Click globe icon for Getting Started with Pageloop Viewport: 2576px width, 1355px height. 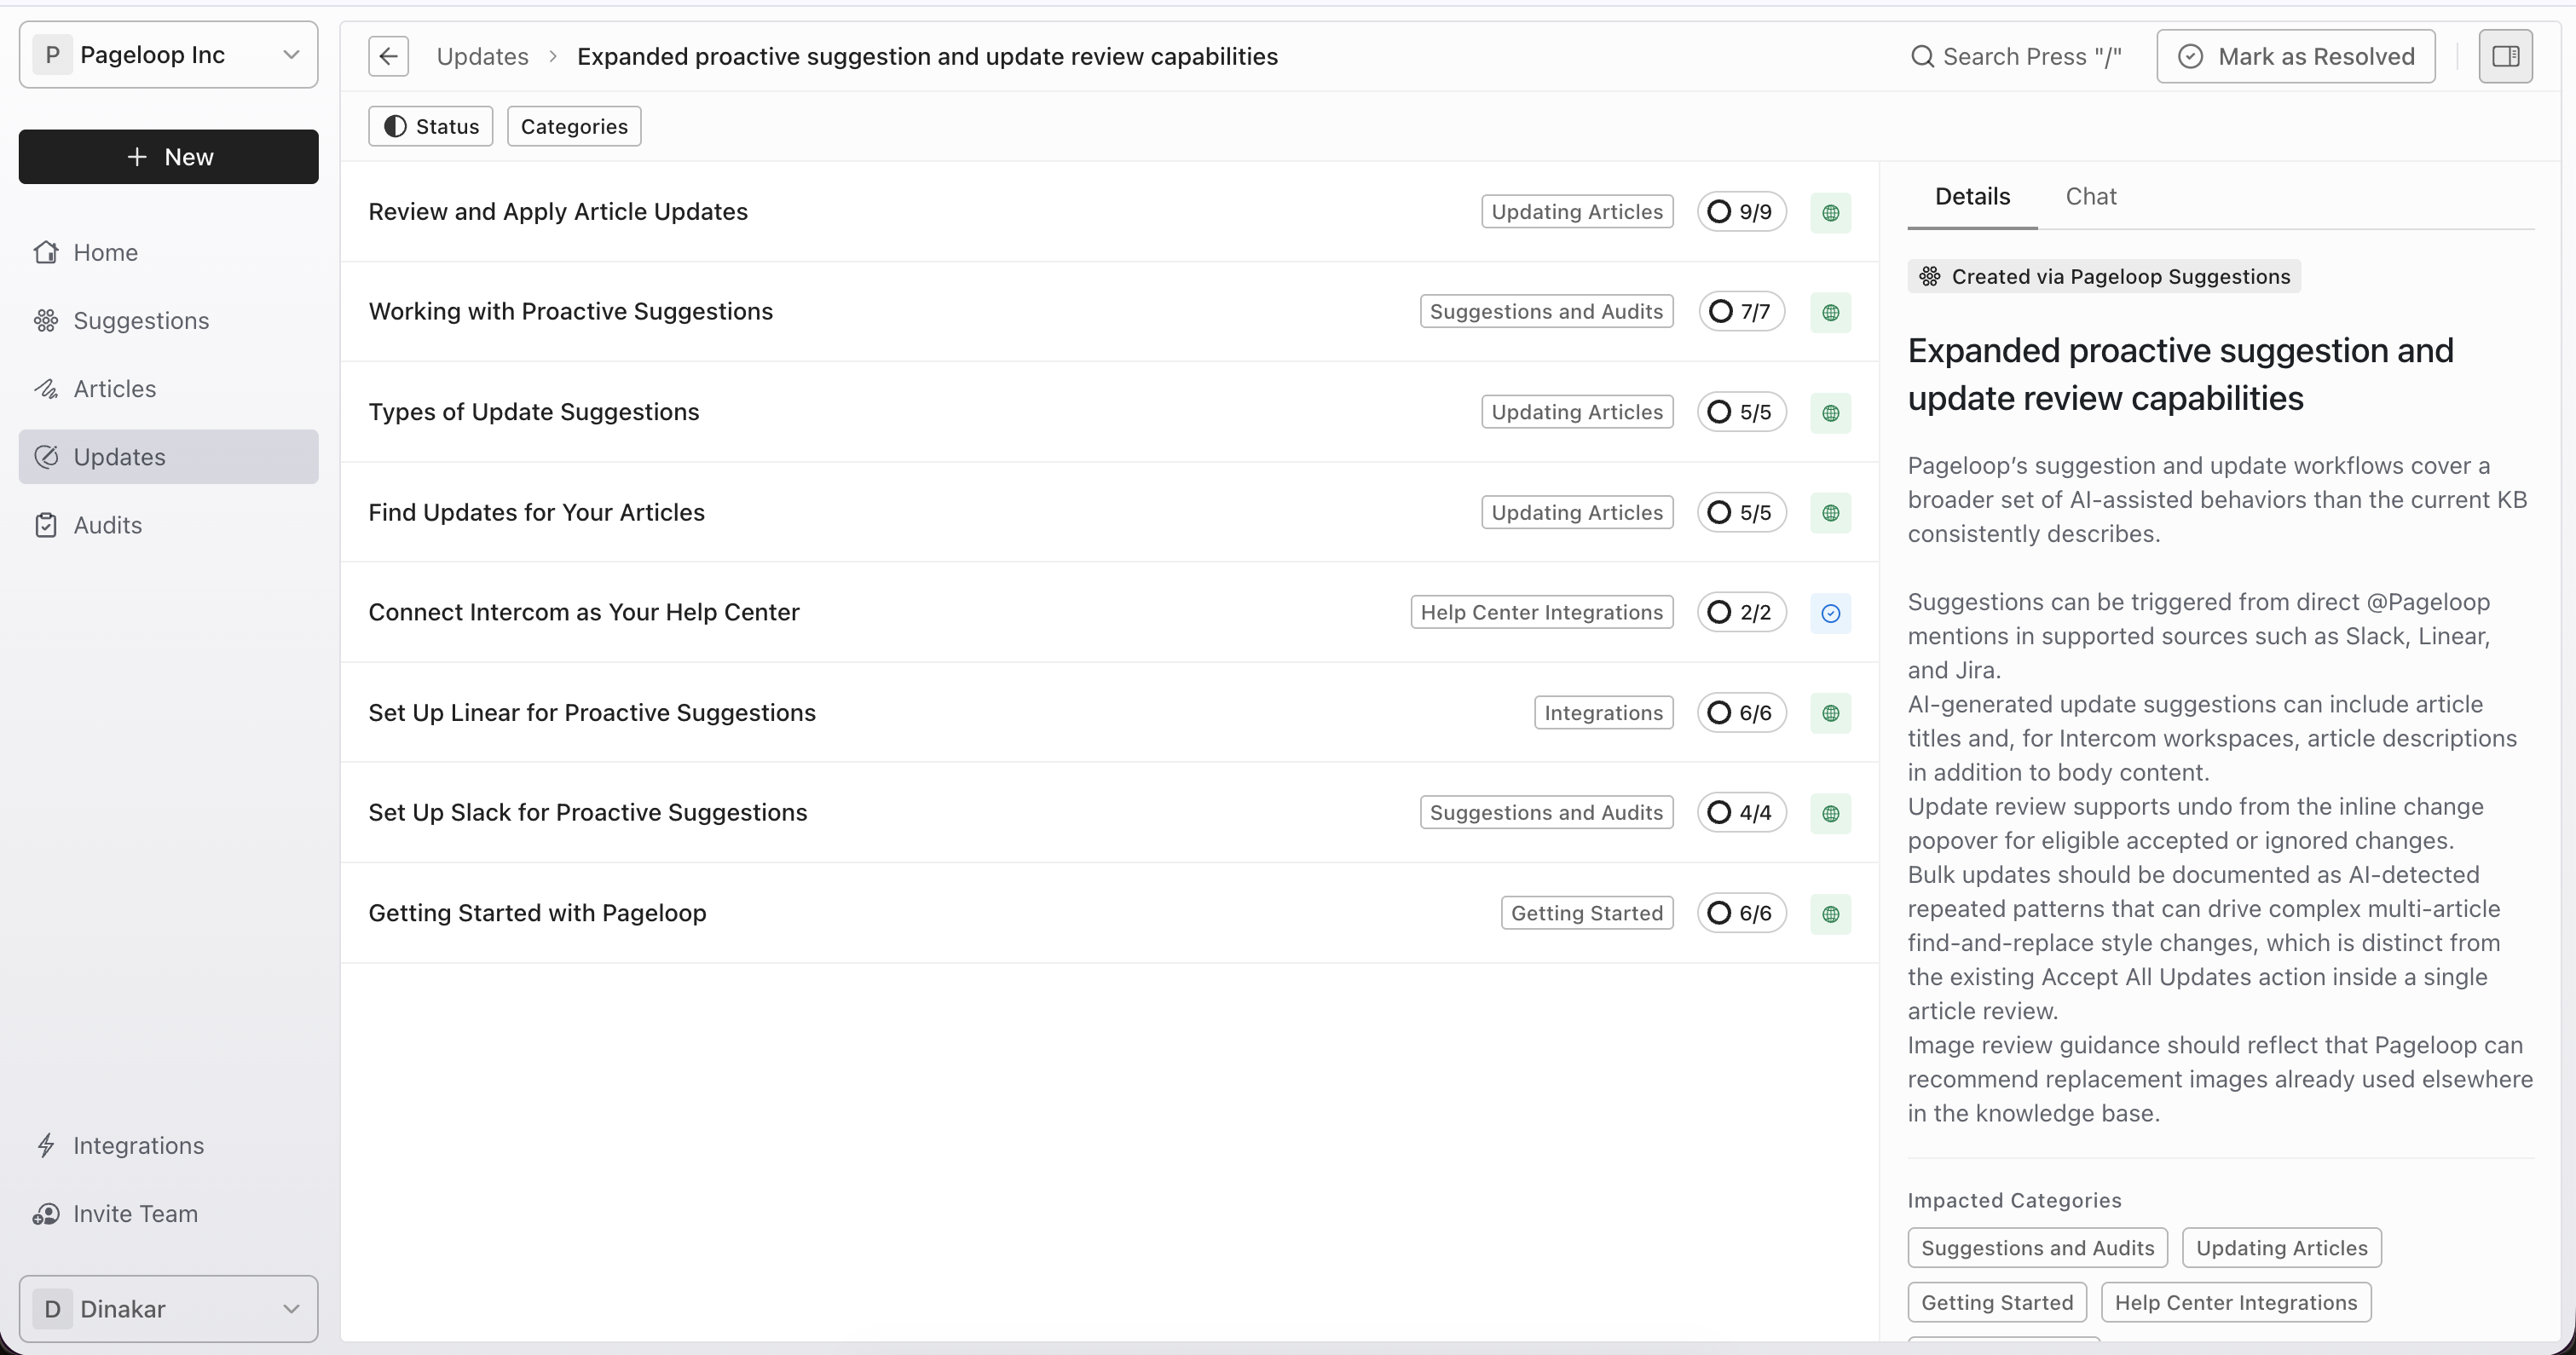tap(1830, 914)
